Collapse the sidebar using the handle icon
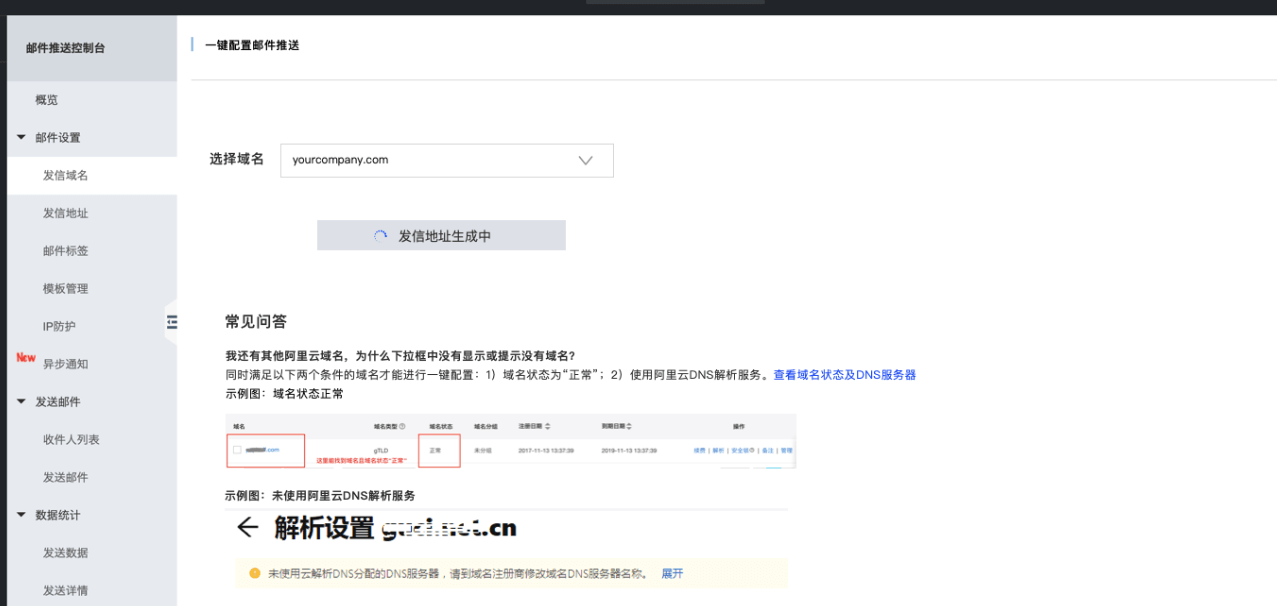 click(171, 322)
